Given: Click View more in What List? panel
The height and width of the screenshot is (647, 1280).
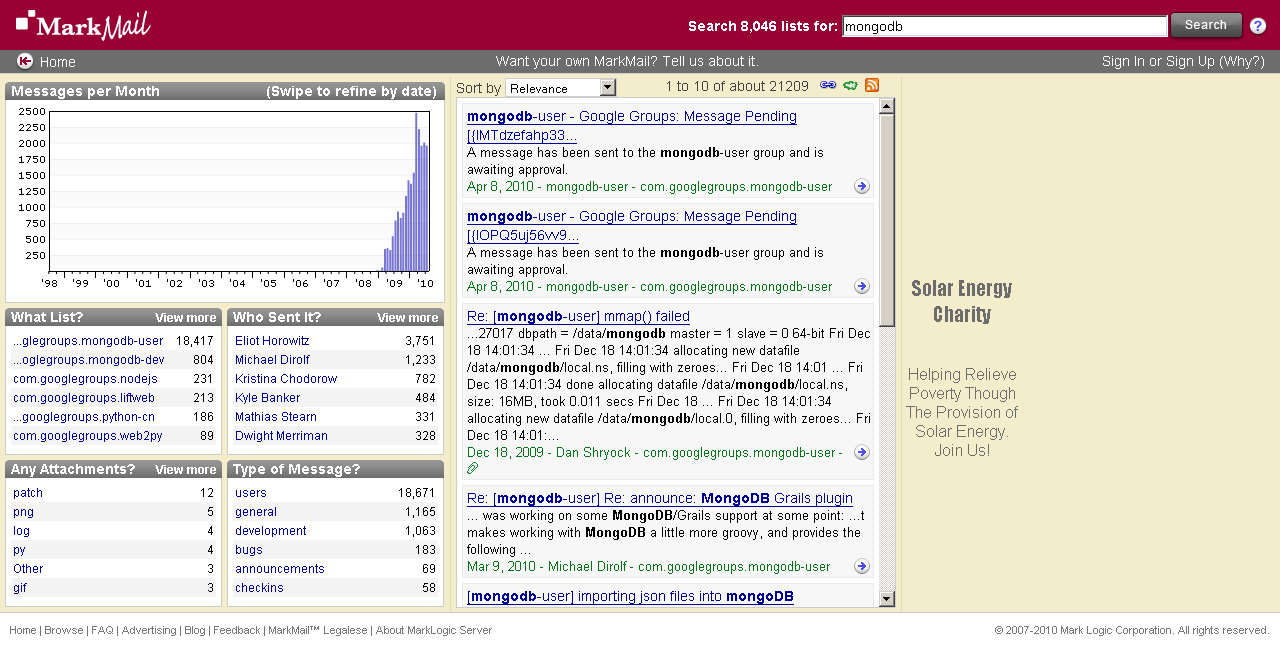Looking at the screenshot, I should click(x=186, y=318).
